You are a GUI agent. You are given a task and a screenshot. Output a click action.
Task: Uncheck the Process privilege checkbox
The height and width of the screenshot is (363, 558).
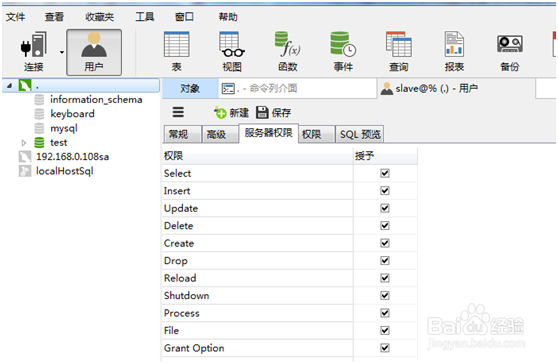tap(385, 313)
